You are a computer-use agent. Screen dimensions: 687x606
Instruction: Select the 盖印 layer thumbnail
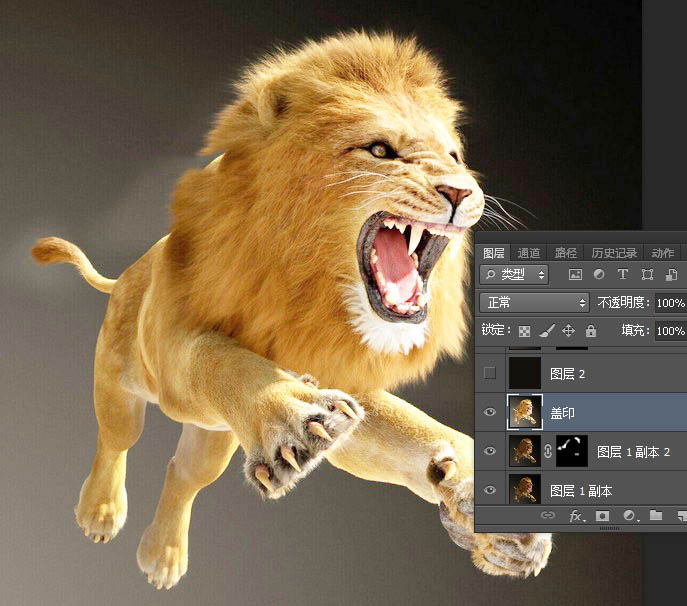point(525,412)
